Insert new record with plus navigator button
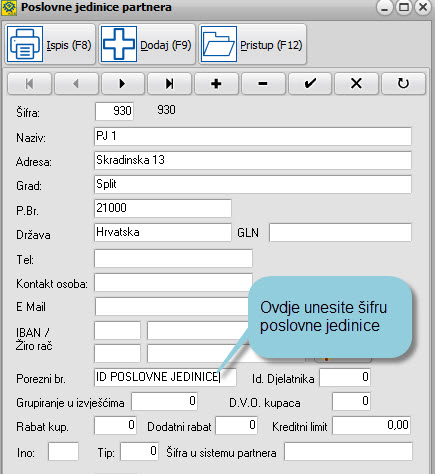The width and height of the screenshot is (435, 474). (x=216, y=84)
